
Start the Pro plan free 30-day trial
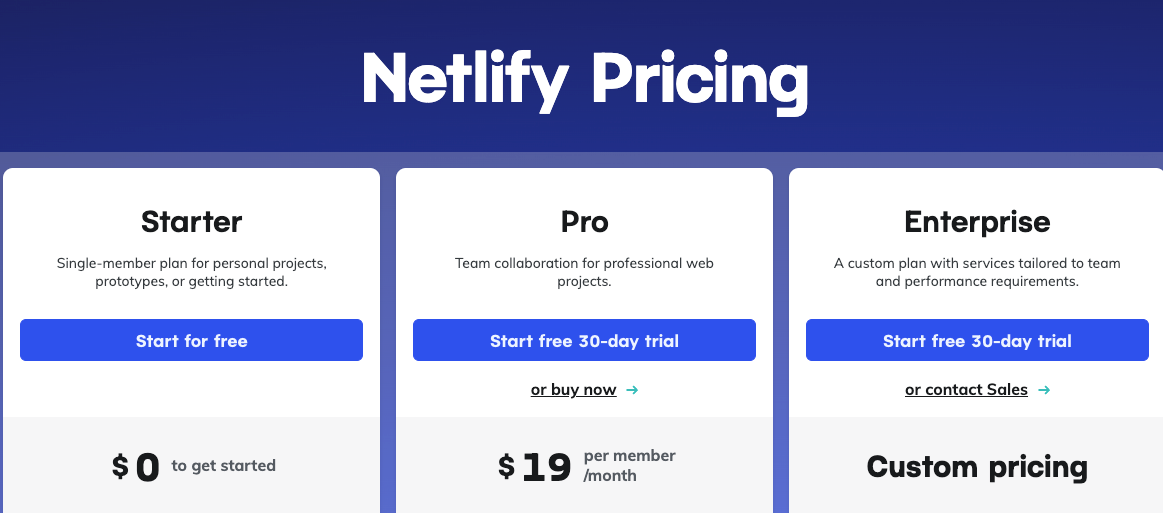pyautogui.click(x=584, y=340)
